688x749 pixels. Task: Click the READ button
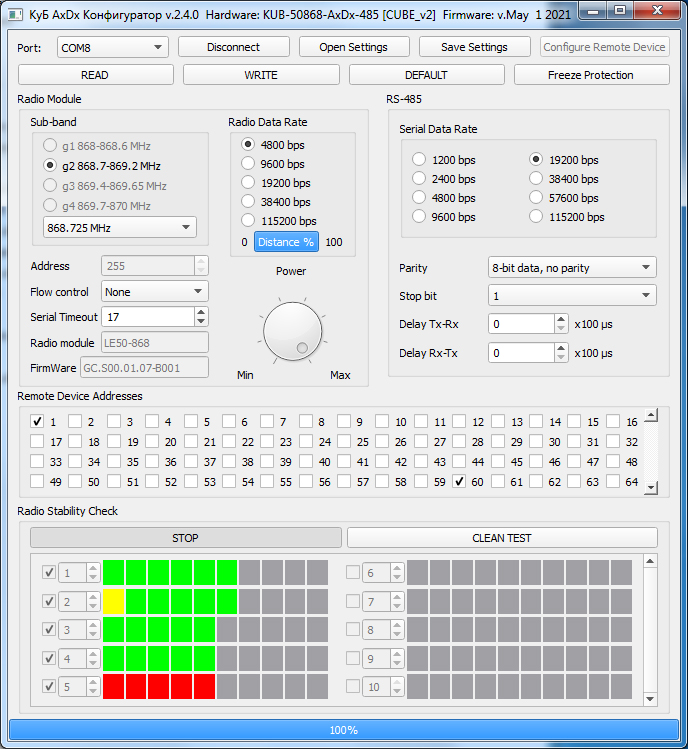(96, 75)
